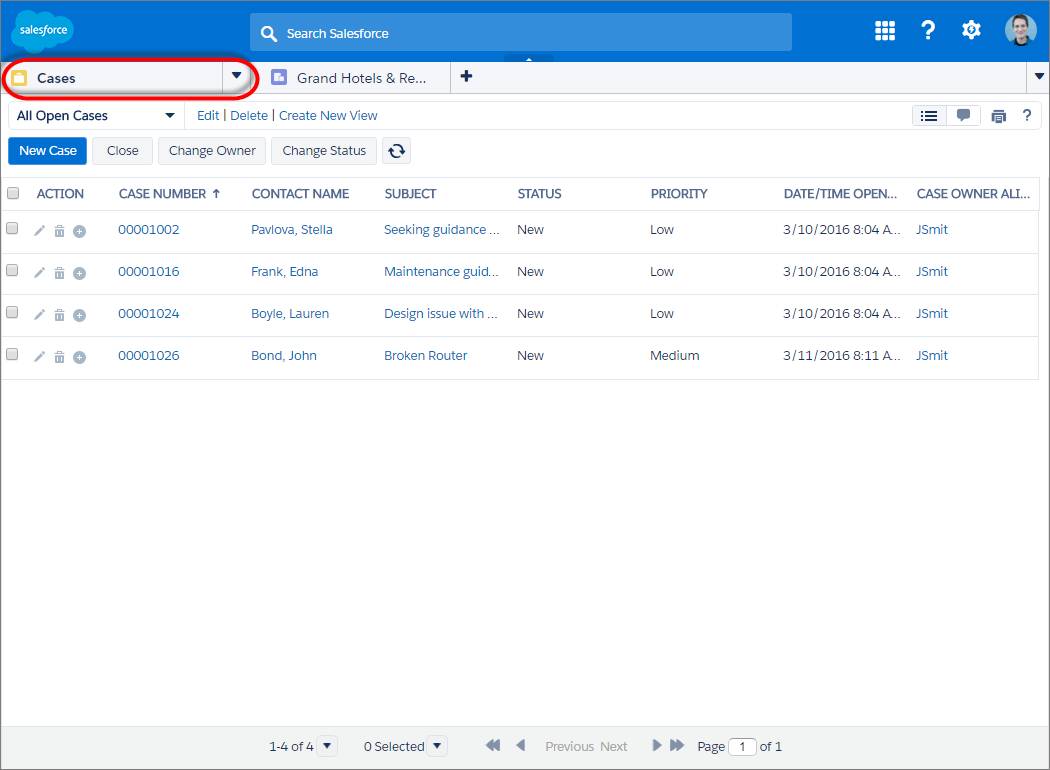Screen dimensions: 1050x770
Task: Open contact Pavlova, Stella
Action: click(291, 230)
